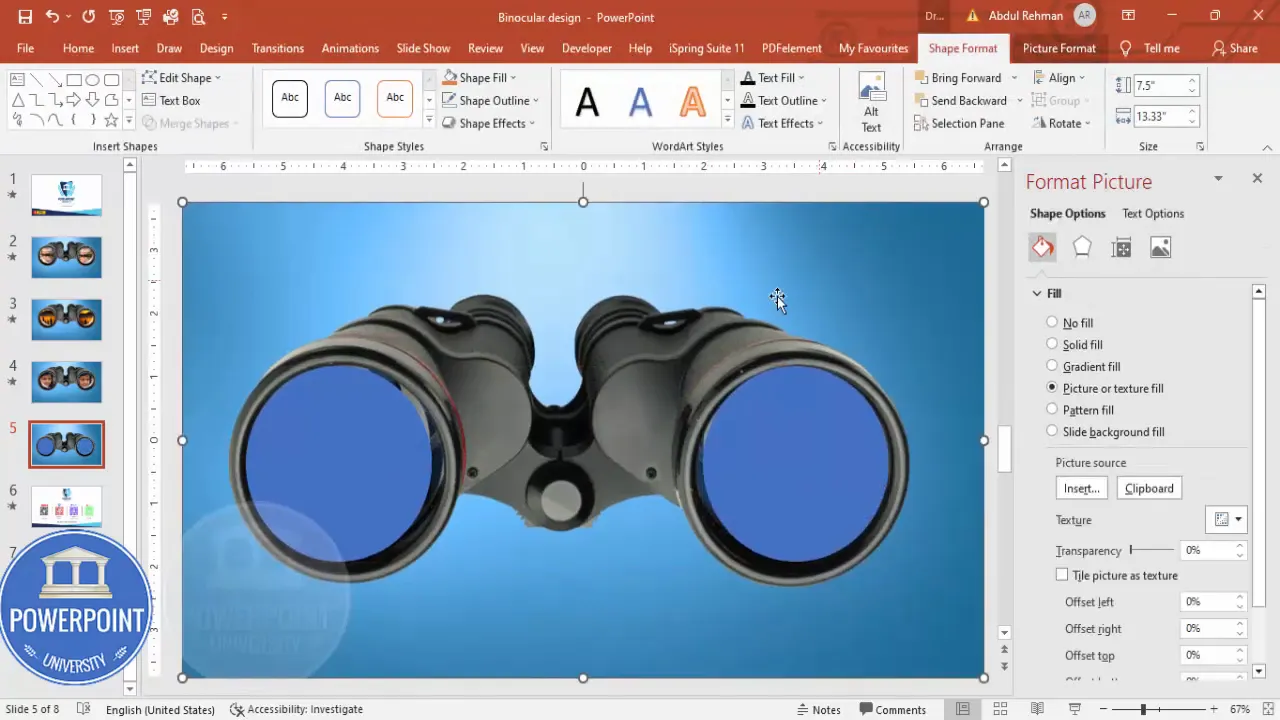Open Comments from status bar
The width and height of the screenshot is (1280, 720).
coord(892,709)
